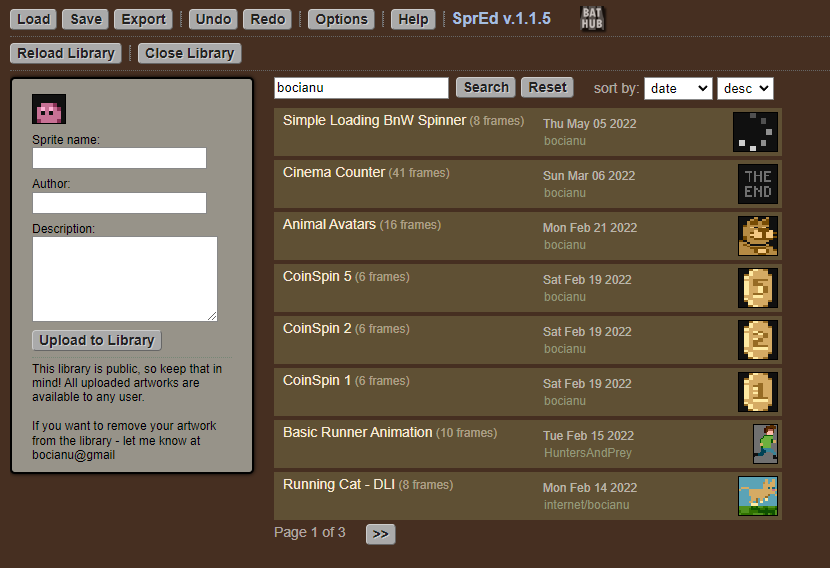Select the Cinema Counter 'THE END' thumbnail
This screenshot has width=830, height=568.
point(757,184)
